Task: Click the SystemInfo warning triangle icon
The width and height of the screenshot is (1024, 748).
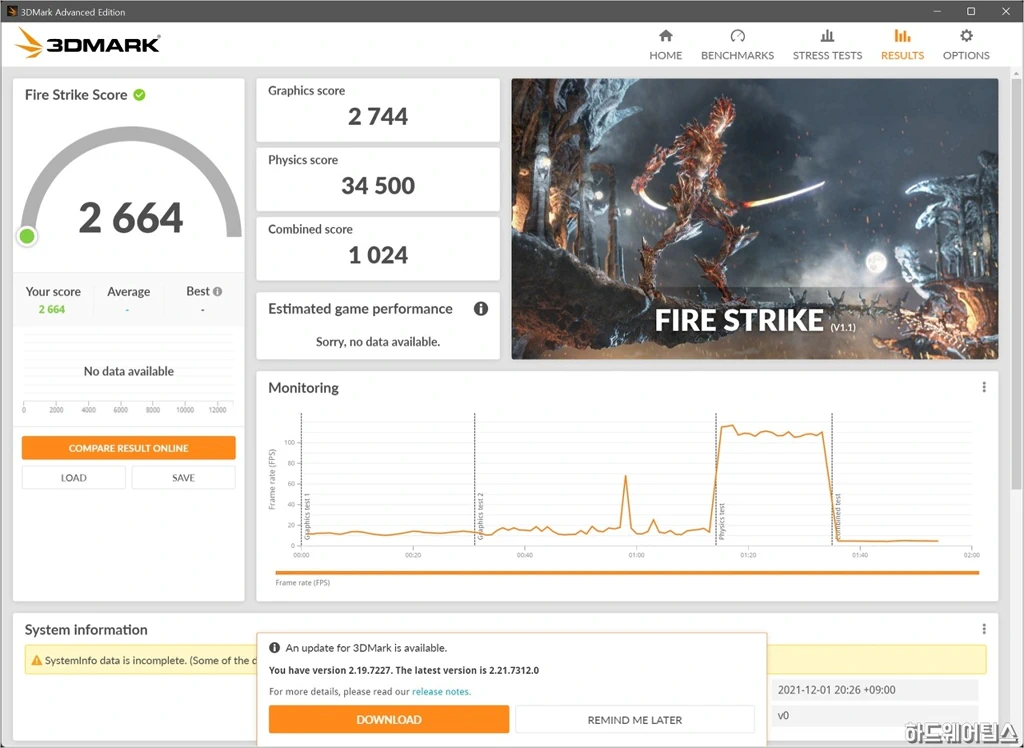Action: pos(37,660)
